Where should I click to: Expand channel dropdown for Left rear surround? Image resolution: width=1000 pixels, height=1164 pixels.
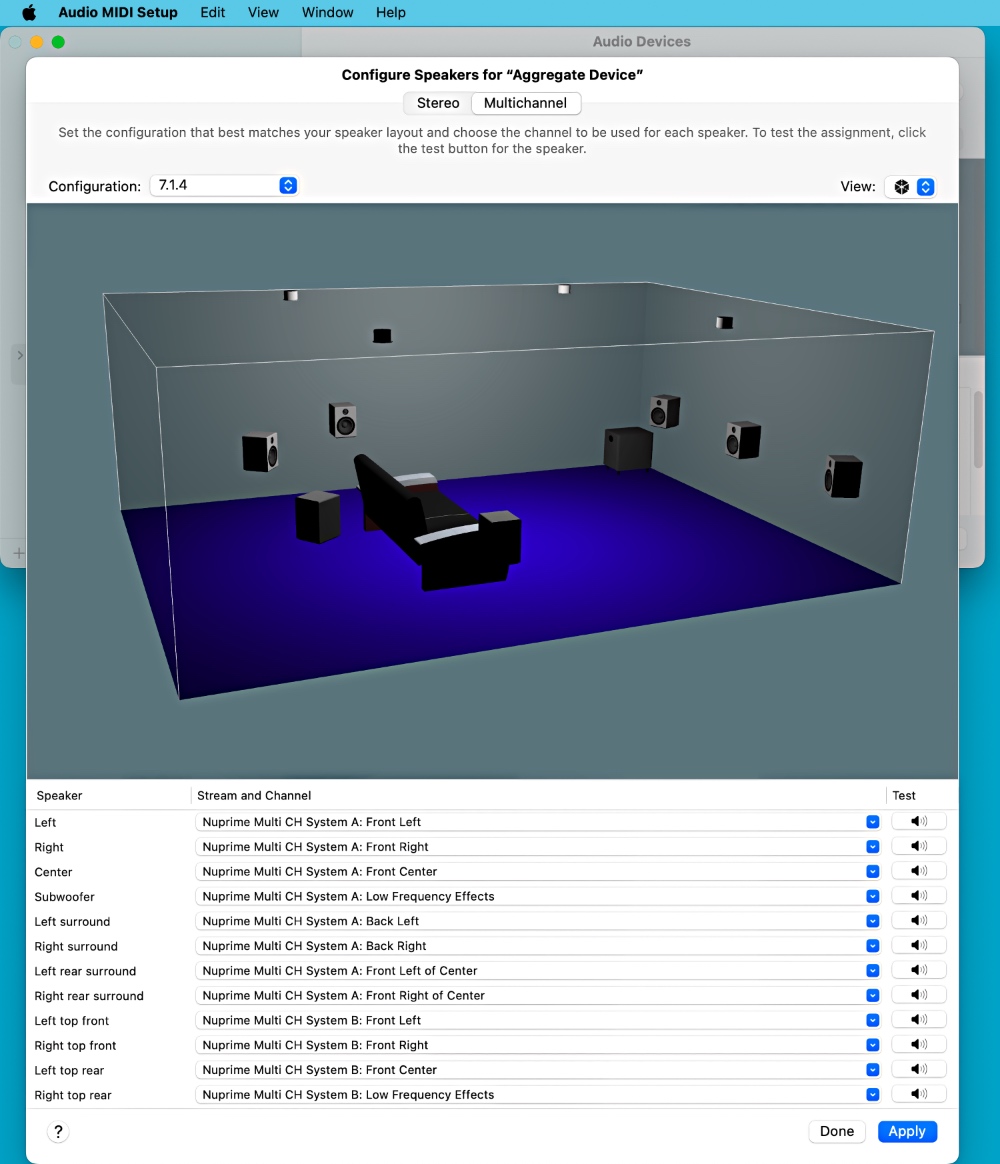tap(872, 971)
